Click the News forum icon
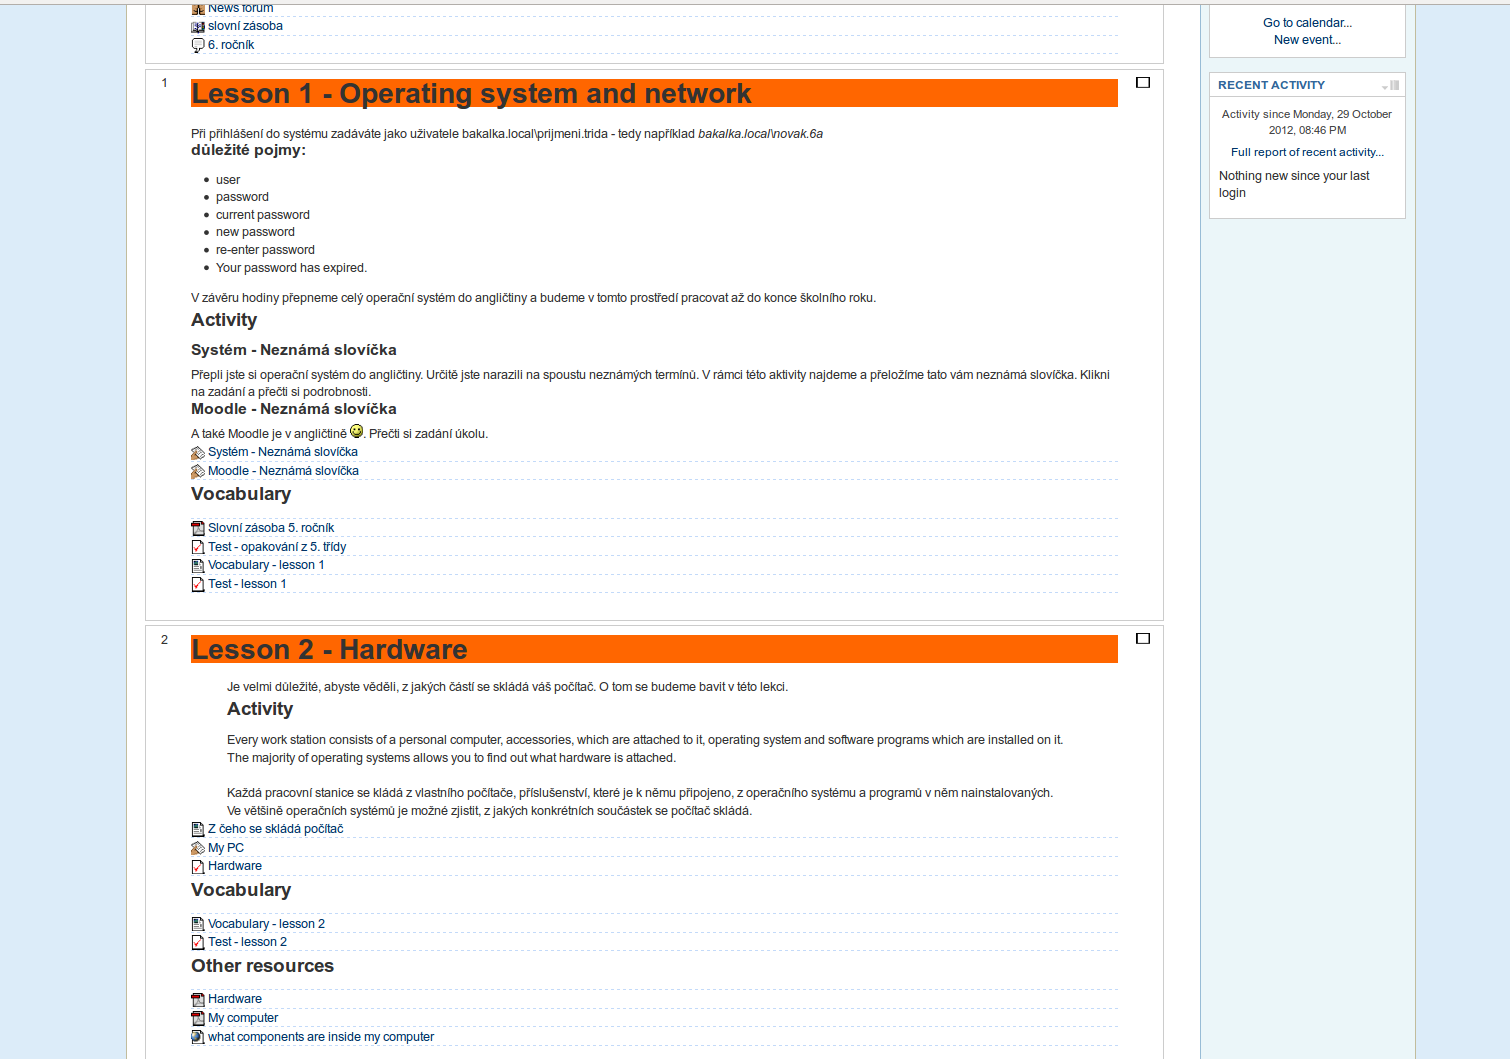1510x1059 pixels. click(198, 9)
